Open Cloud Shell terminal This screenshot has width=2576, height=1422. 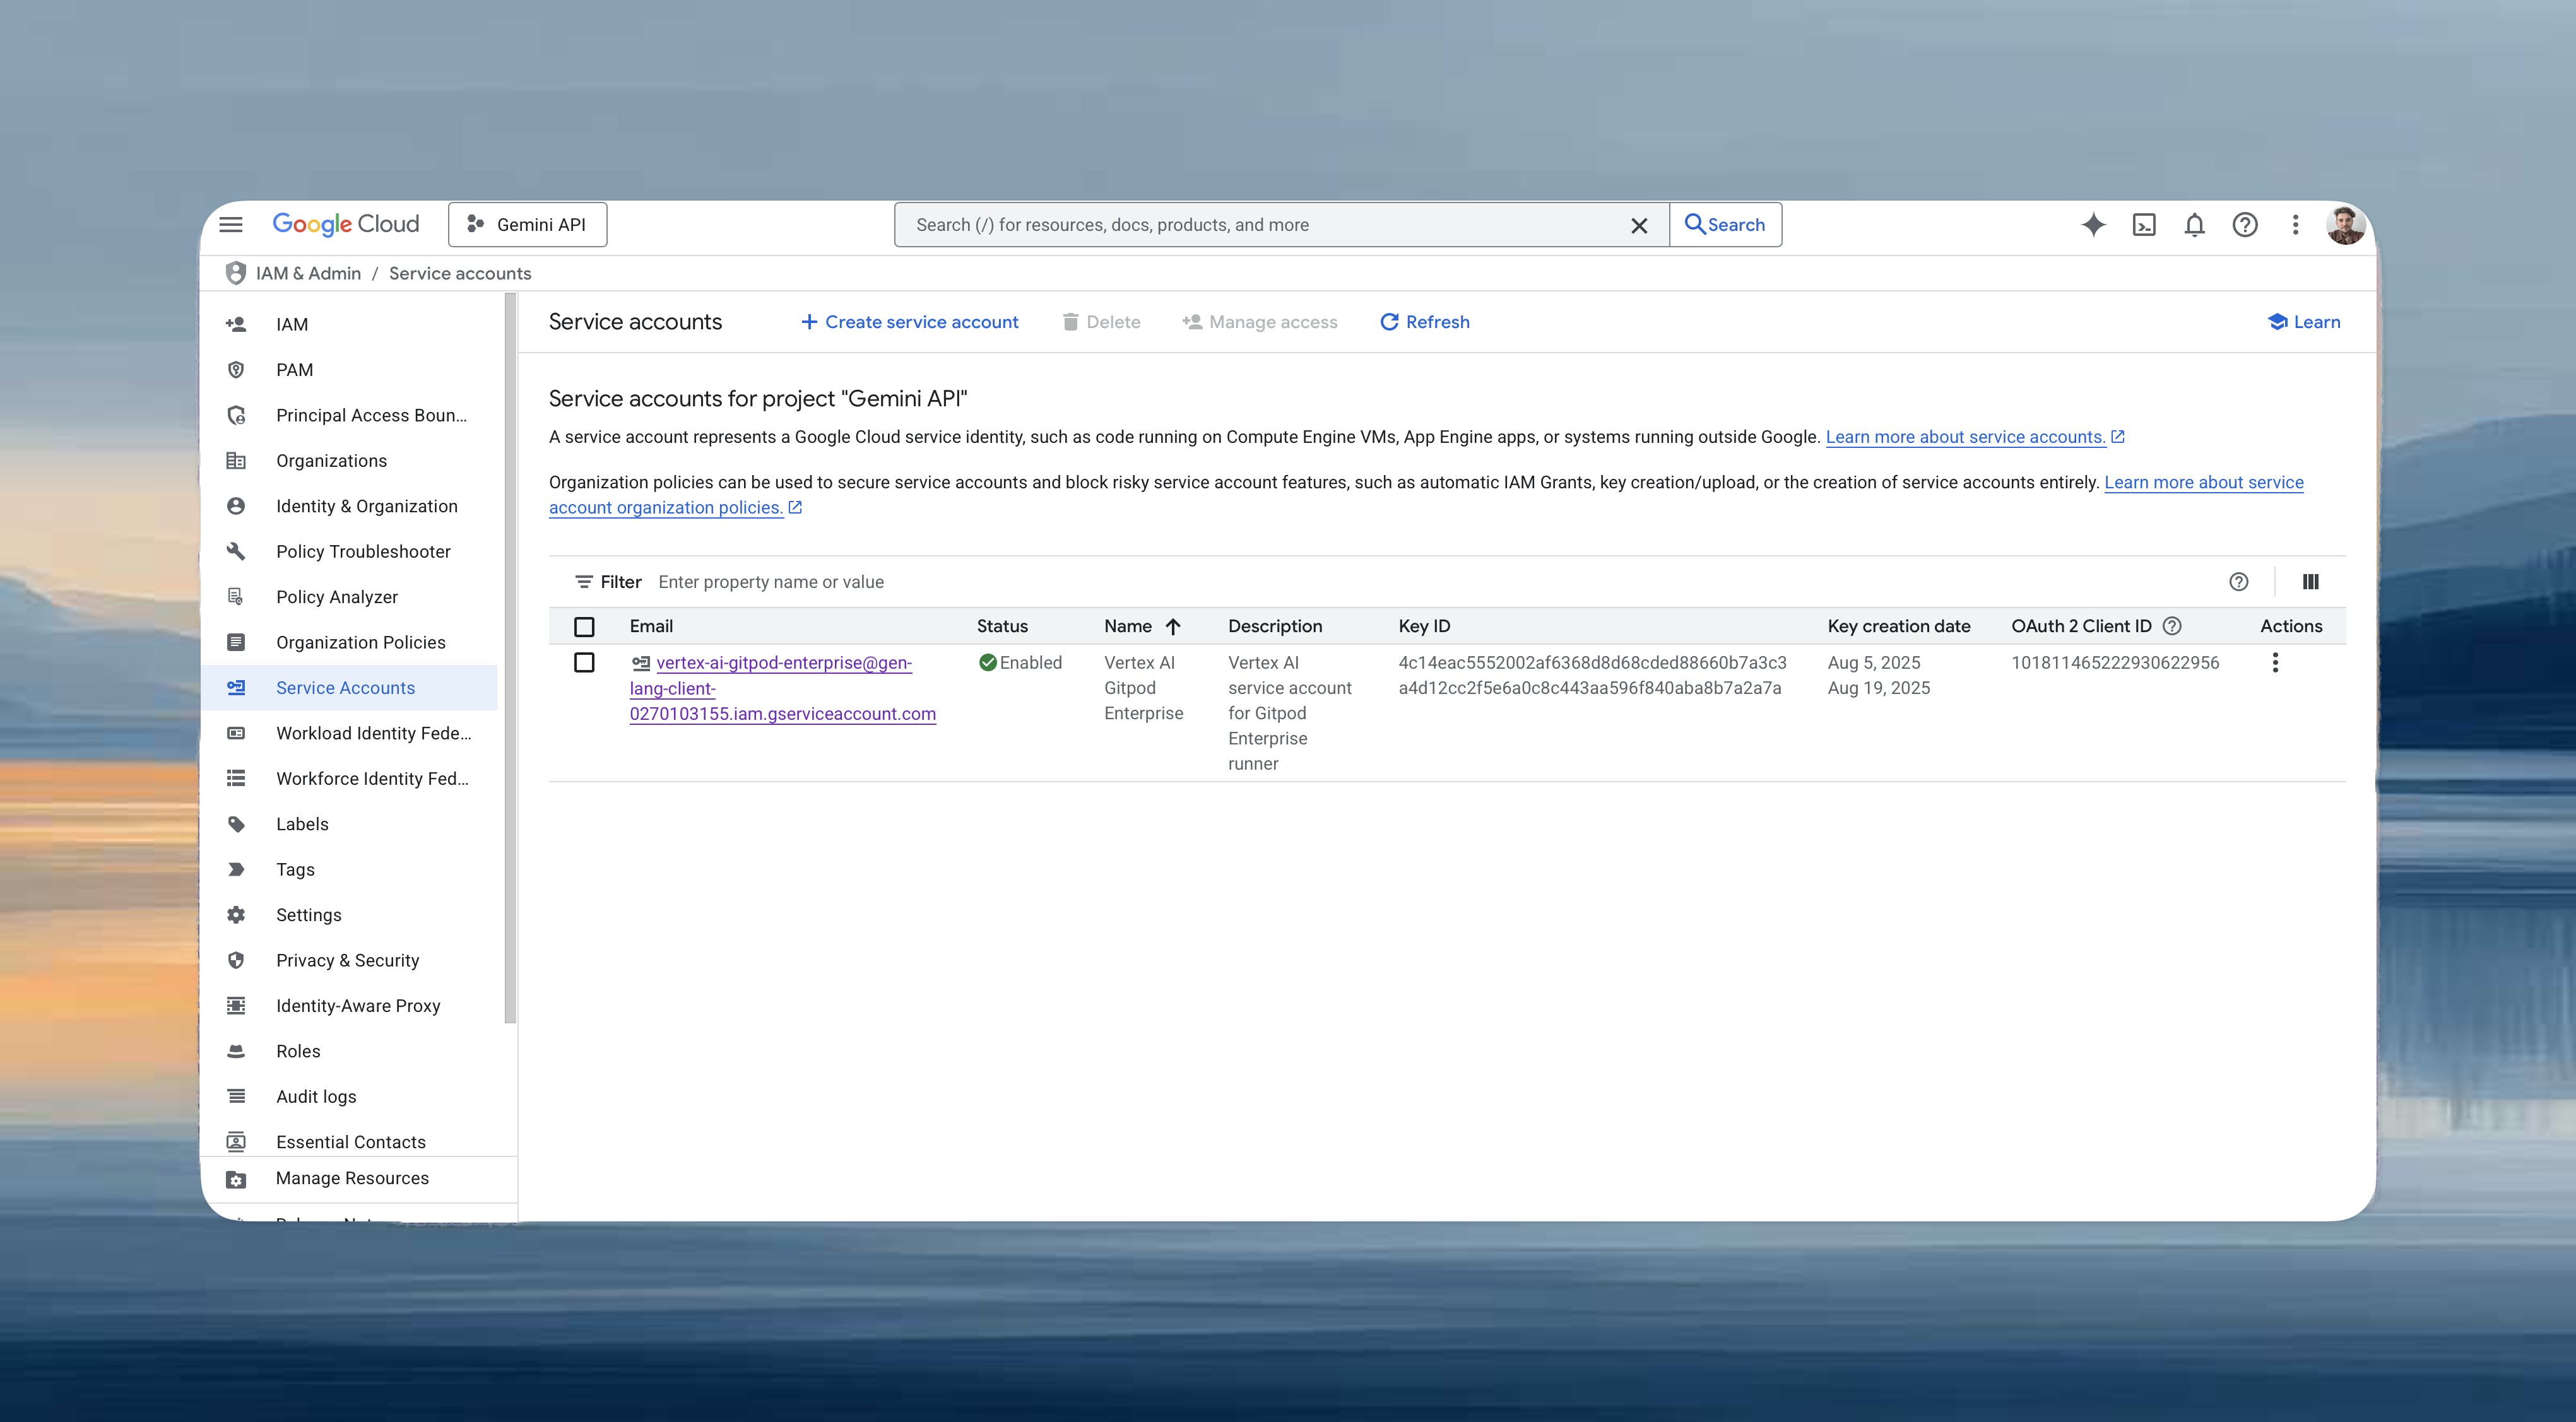(2144, 224)
